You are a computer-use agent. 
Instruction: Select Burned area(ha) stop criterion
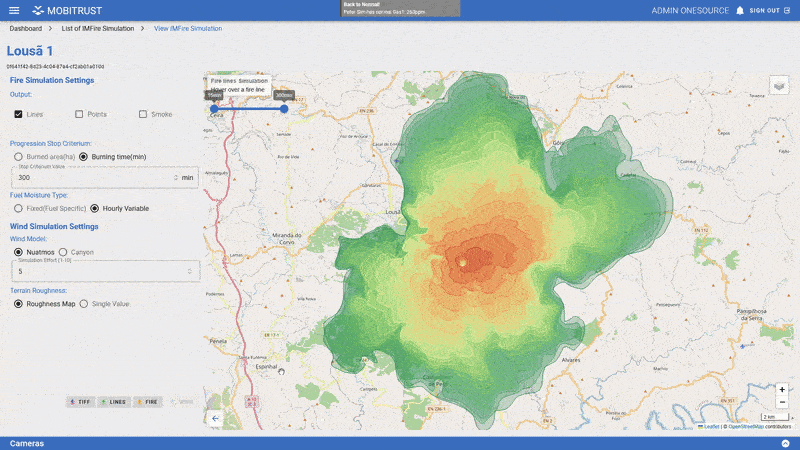(x=18, y=157)
